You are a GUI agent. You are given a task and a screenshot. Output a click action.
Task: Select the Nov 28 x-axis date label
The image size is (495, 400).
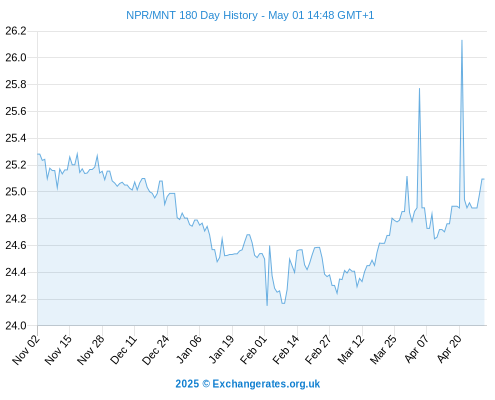click(x=91, y=349)
